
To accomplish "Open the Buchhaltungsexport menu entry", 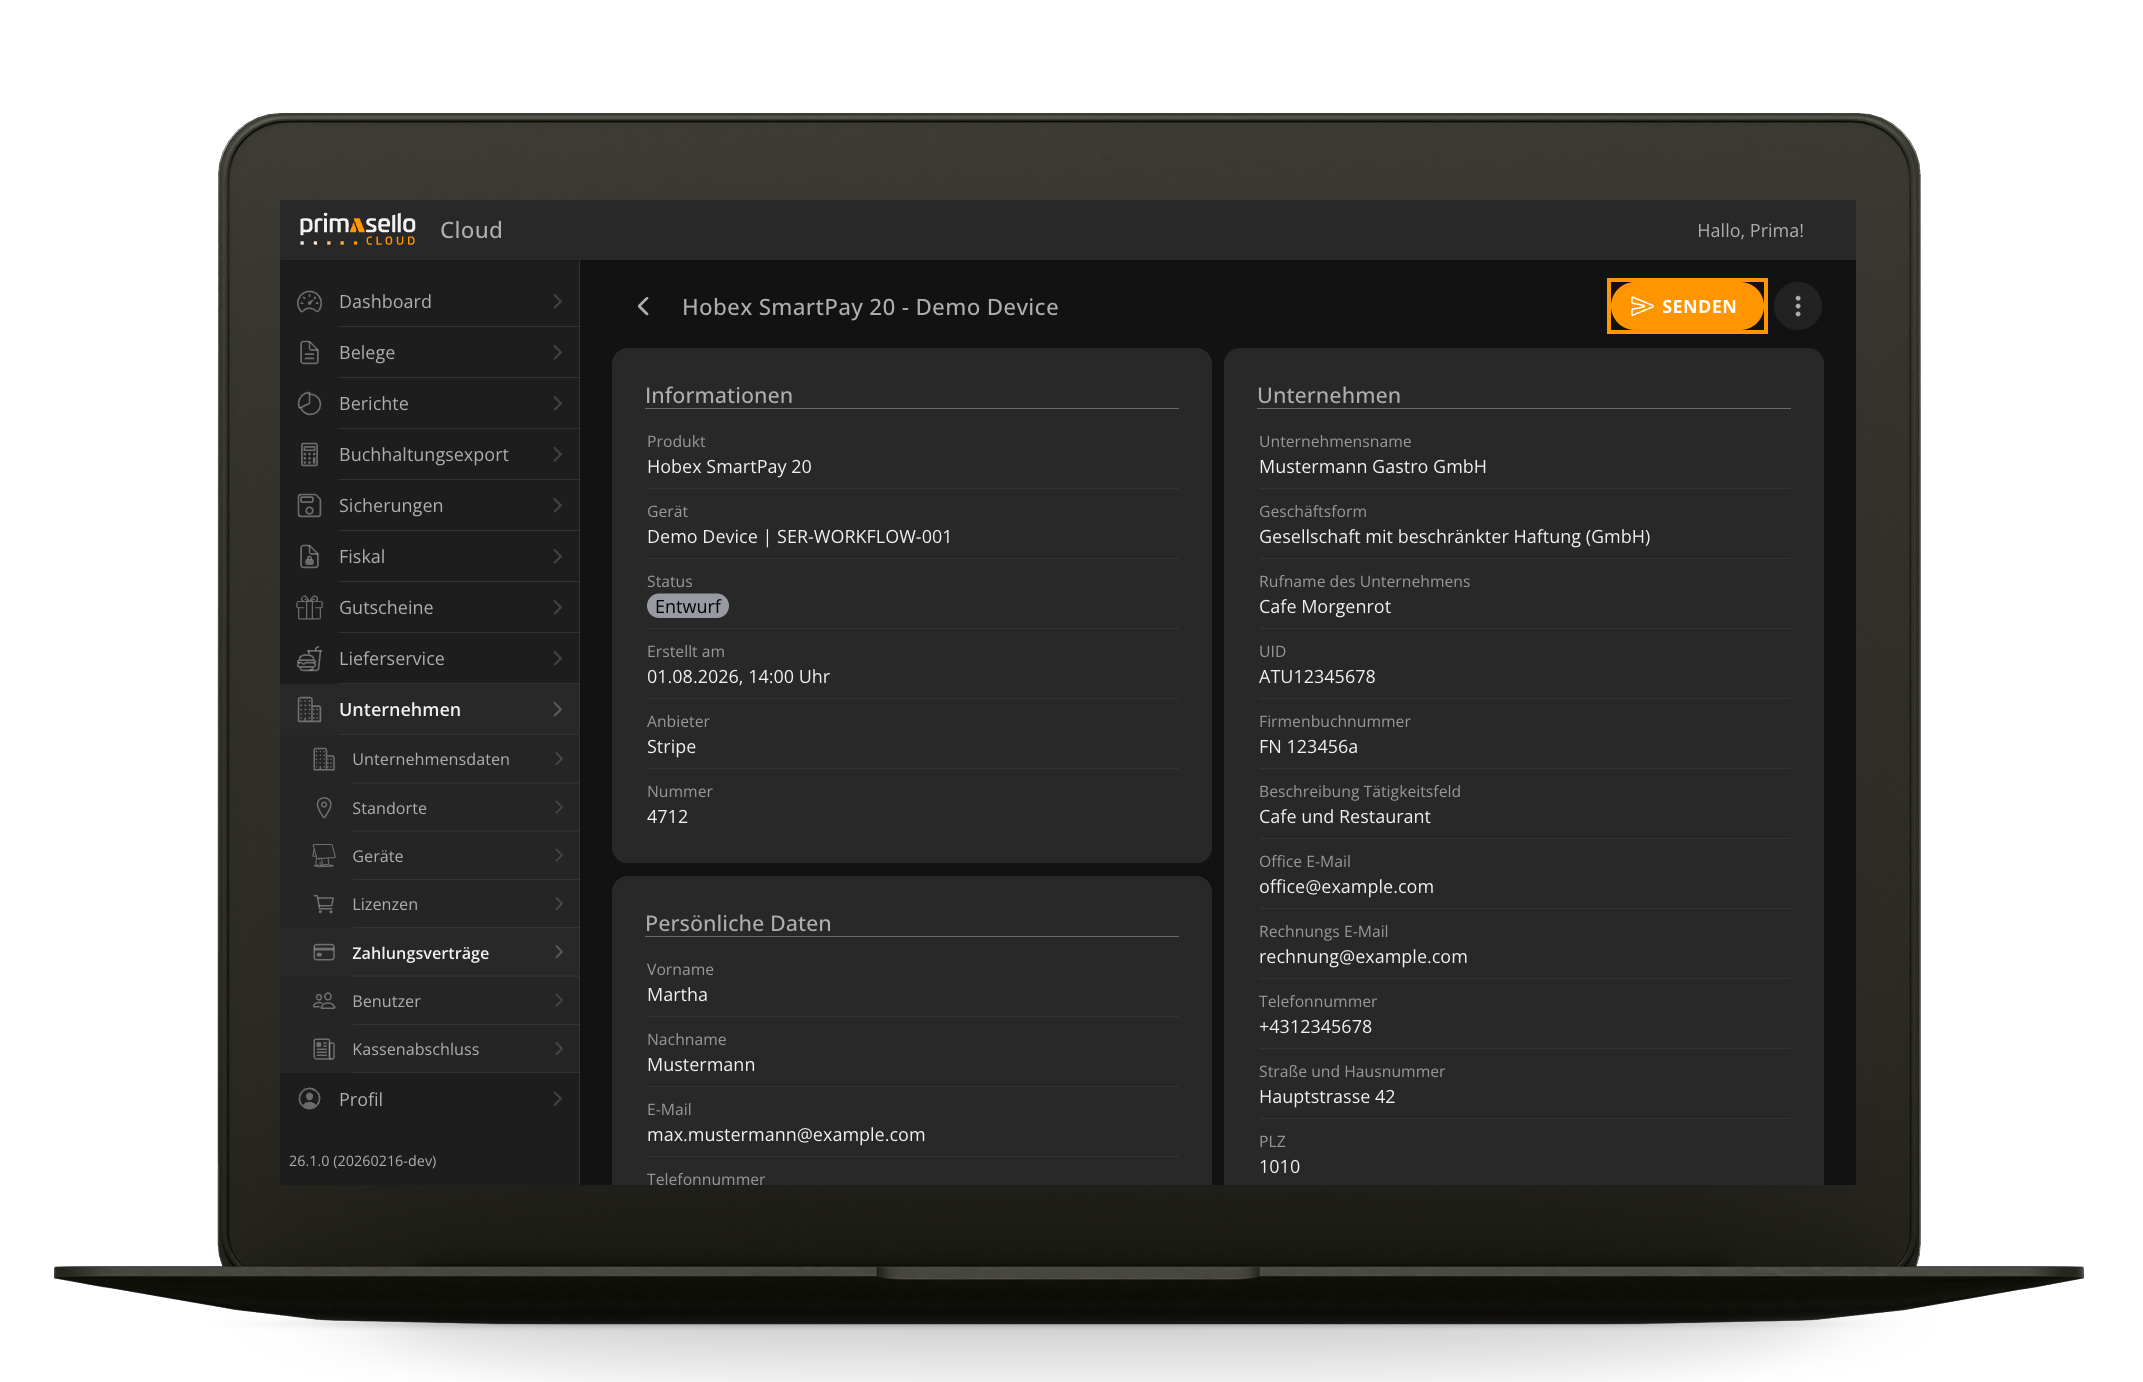I will (430, 454).
